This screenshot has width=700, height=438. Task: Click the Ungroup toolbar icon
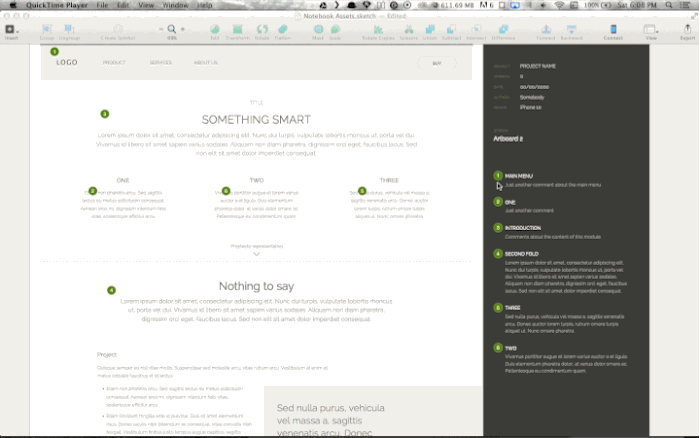coord(69,29)
